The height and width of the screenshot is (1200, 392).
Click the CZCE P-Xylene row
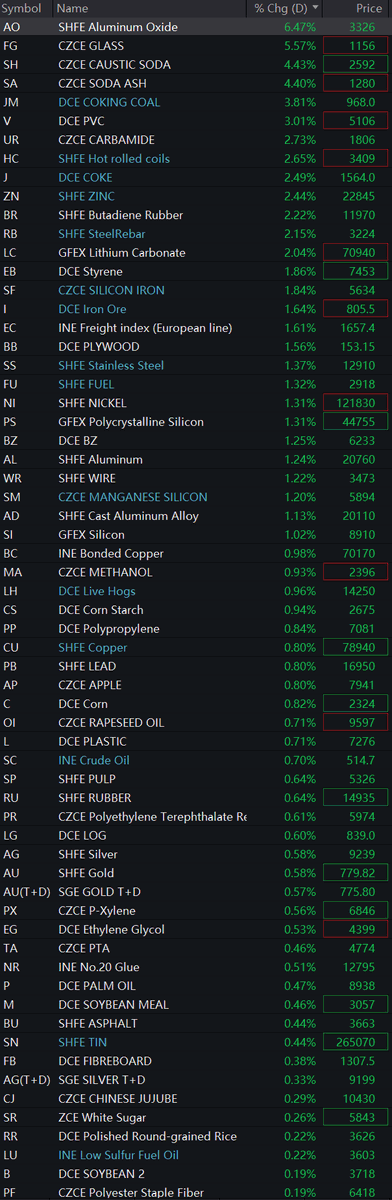pyautogui.click(x=196, y=910)
